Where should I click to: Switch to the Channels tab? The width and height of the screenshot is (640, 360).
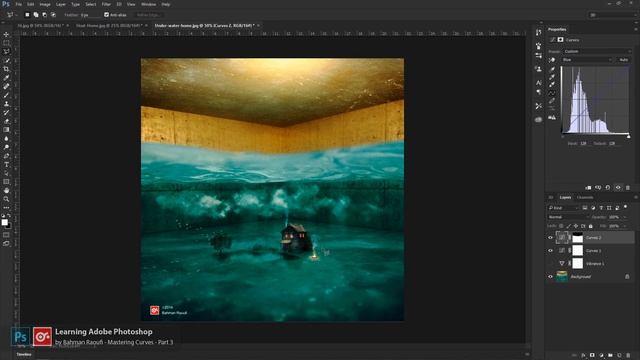click(x=585, y=198)
